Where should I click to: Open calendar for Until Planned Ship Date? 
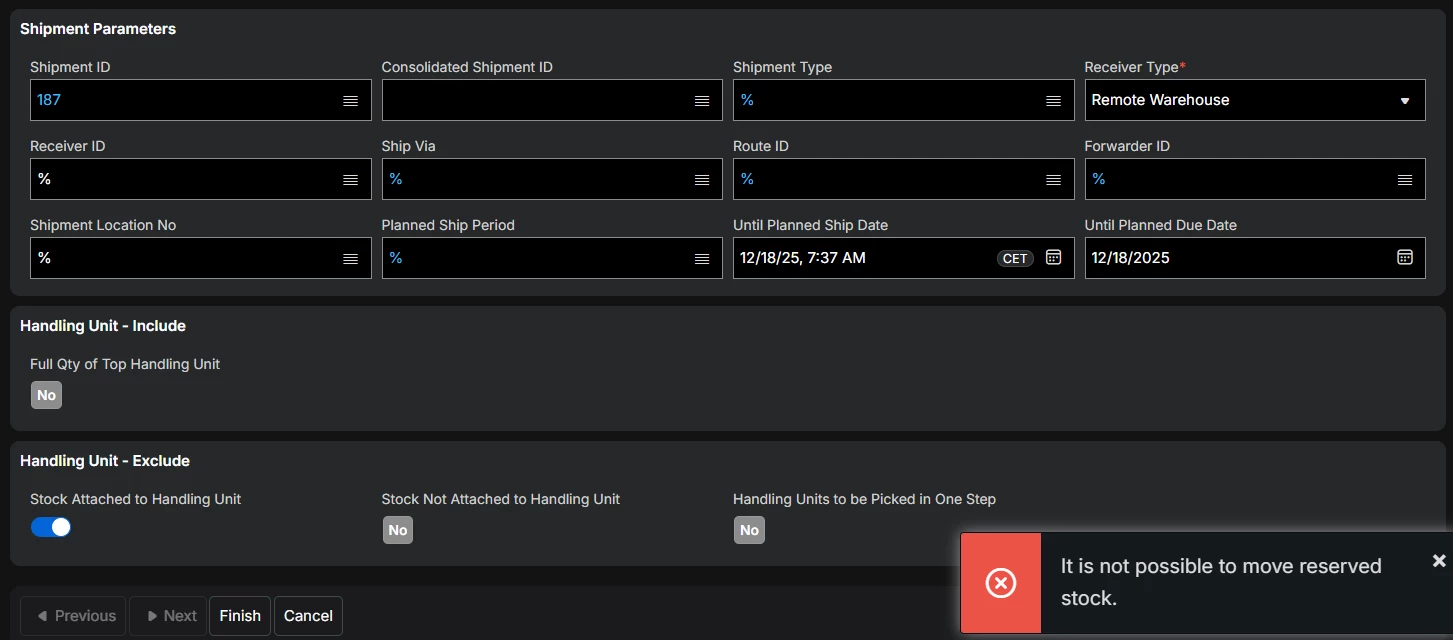coord(1053,257)
